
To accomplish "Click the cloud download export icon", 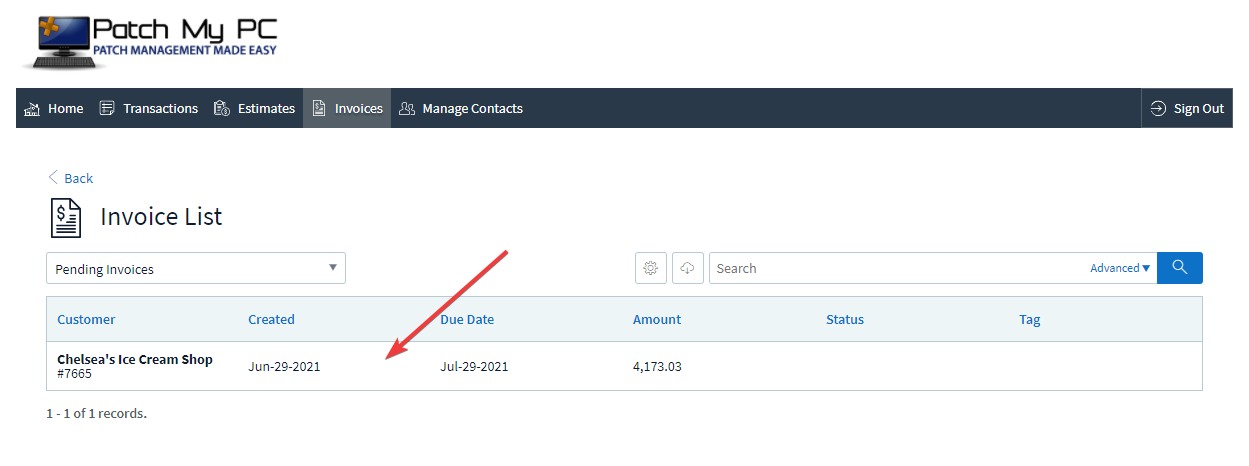I will coord(687,268).
